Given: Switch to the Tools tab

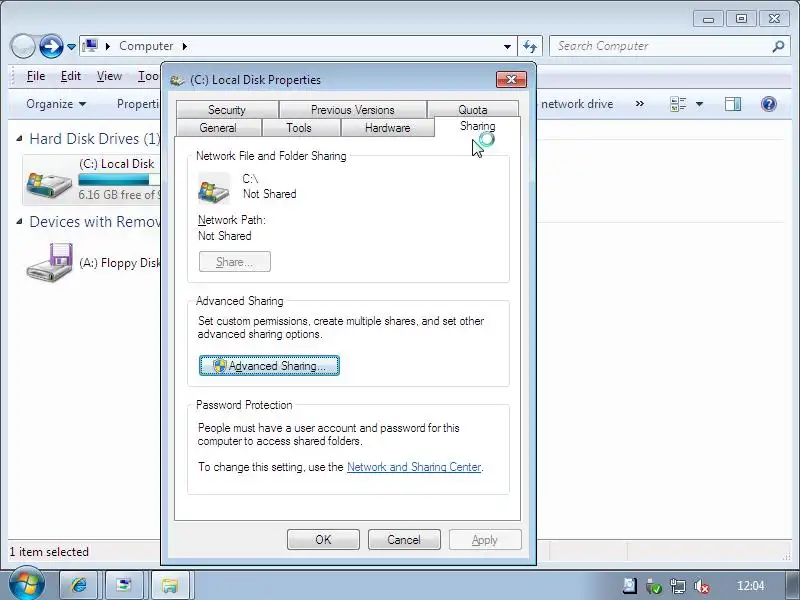Looking at the screenshot, I should tap(299, 128).
